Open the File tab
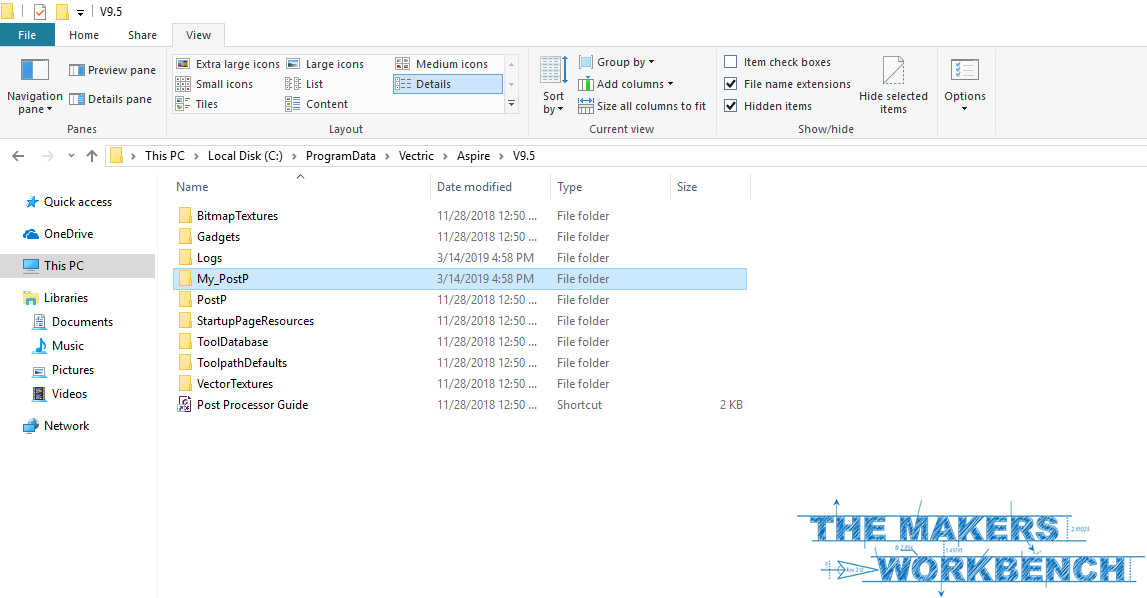Screen dimensions: 1147x598 click(x=27, y=35)
